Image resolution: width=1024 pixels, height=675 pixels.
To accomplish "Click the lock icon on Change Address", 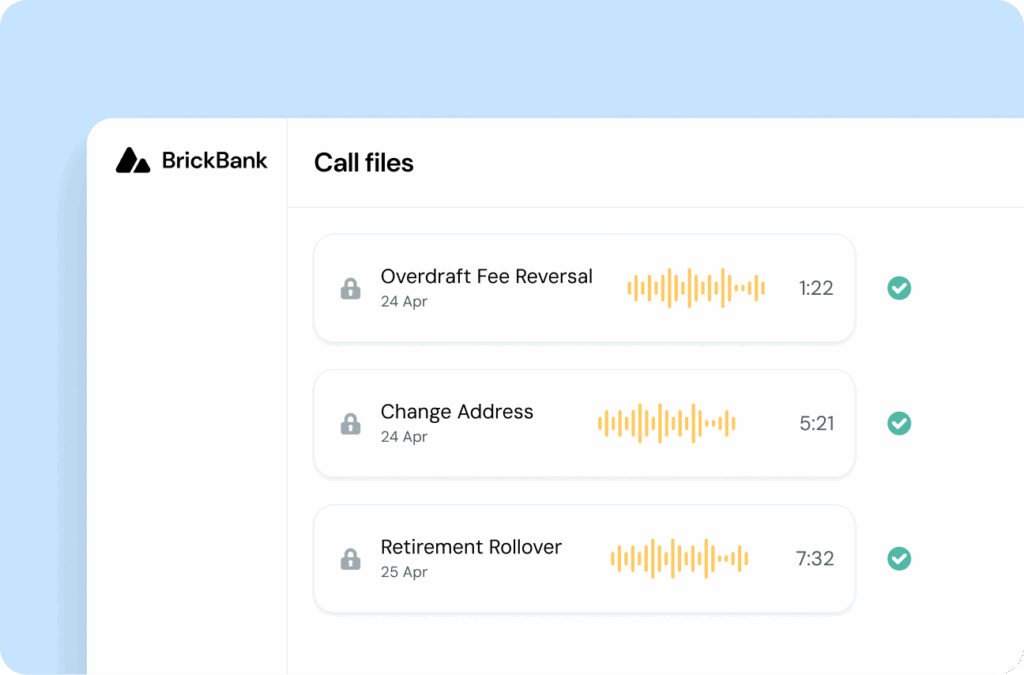I will click(x=351, y=423).
